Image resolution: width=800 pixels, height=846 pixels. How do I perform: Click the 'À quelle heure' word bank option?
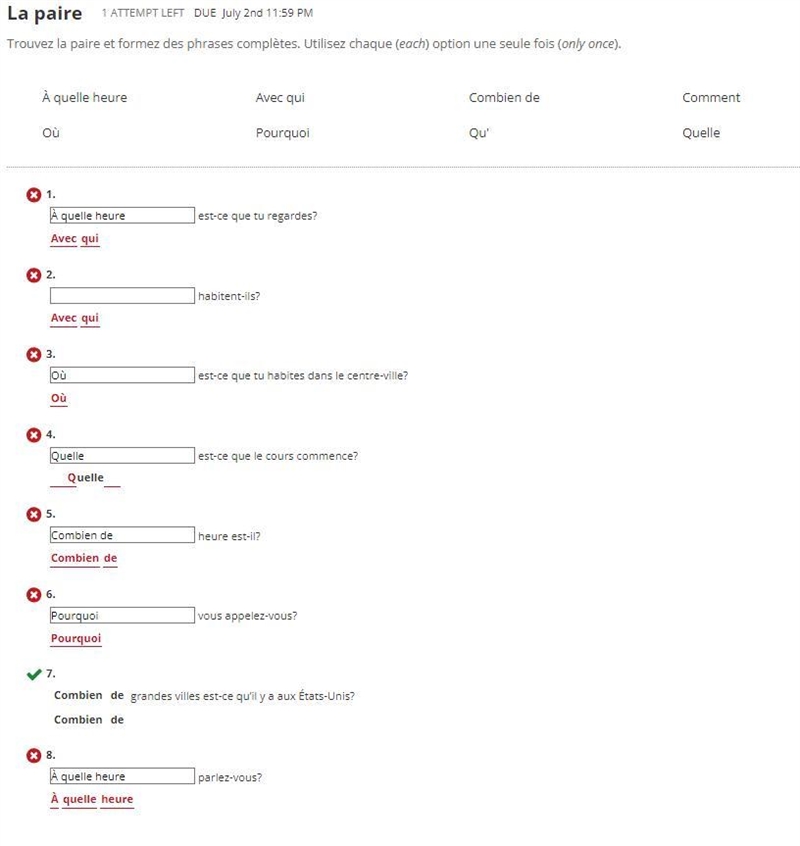click(85, 98)
